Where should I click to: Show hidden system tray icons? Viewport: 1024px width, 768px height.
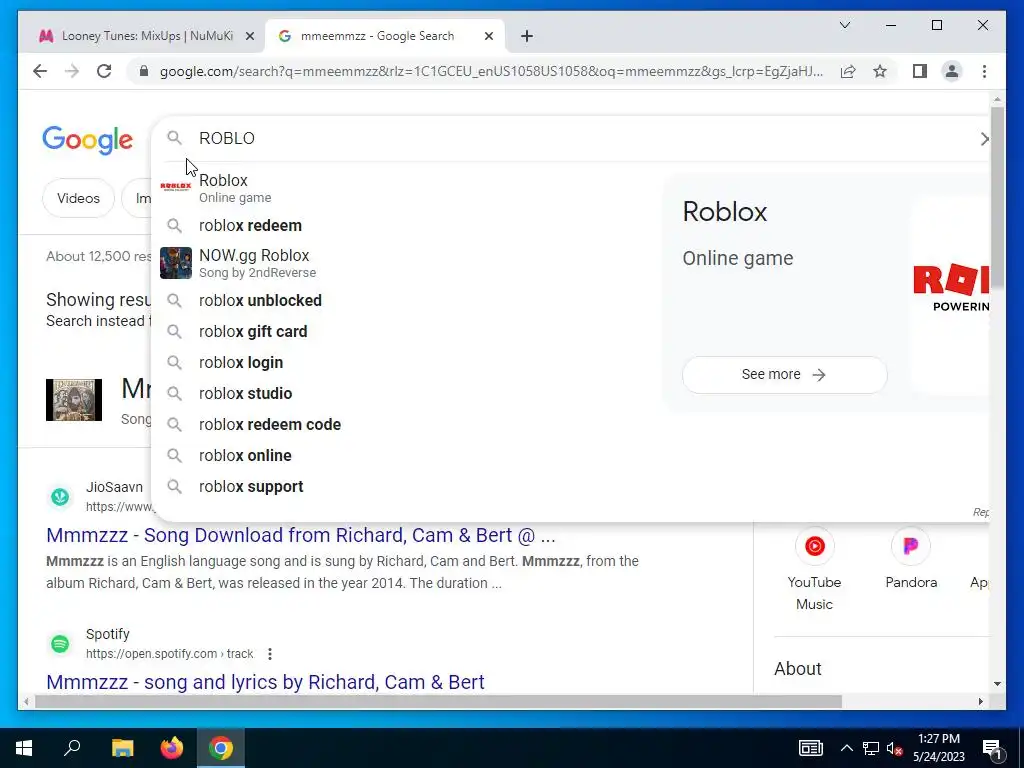pos(846,748)
